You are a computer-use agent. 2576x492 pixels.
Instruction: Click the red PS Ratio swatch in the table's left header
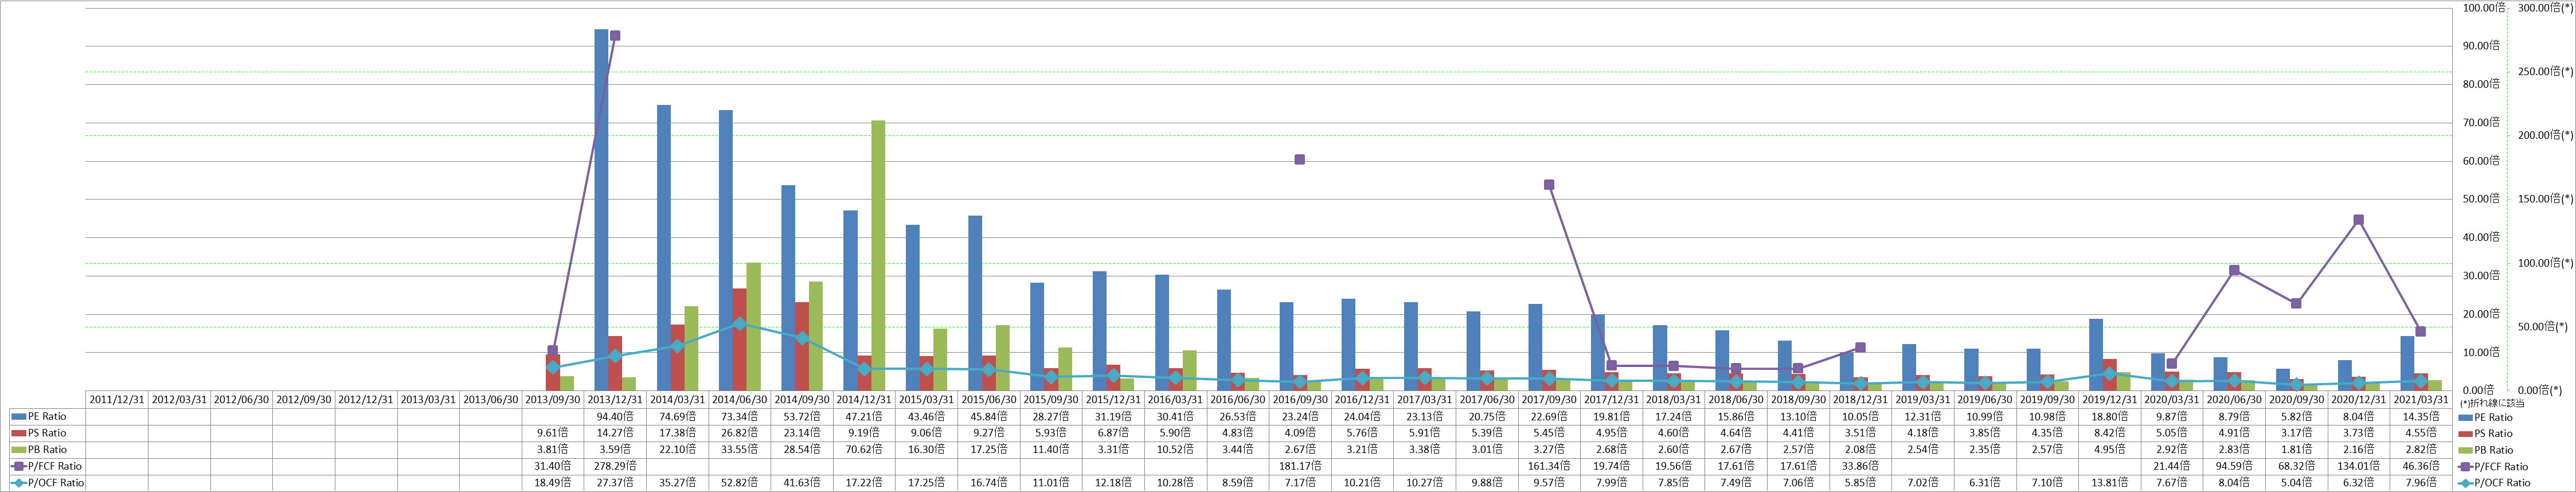click(x=19, y=433)
